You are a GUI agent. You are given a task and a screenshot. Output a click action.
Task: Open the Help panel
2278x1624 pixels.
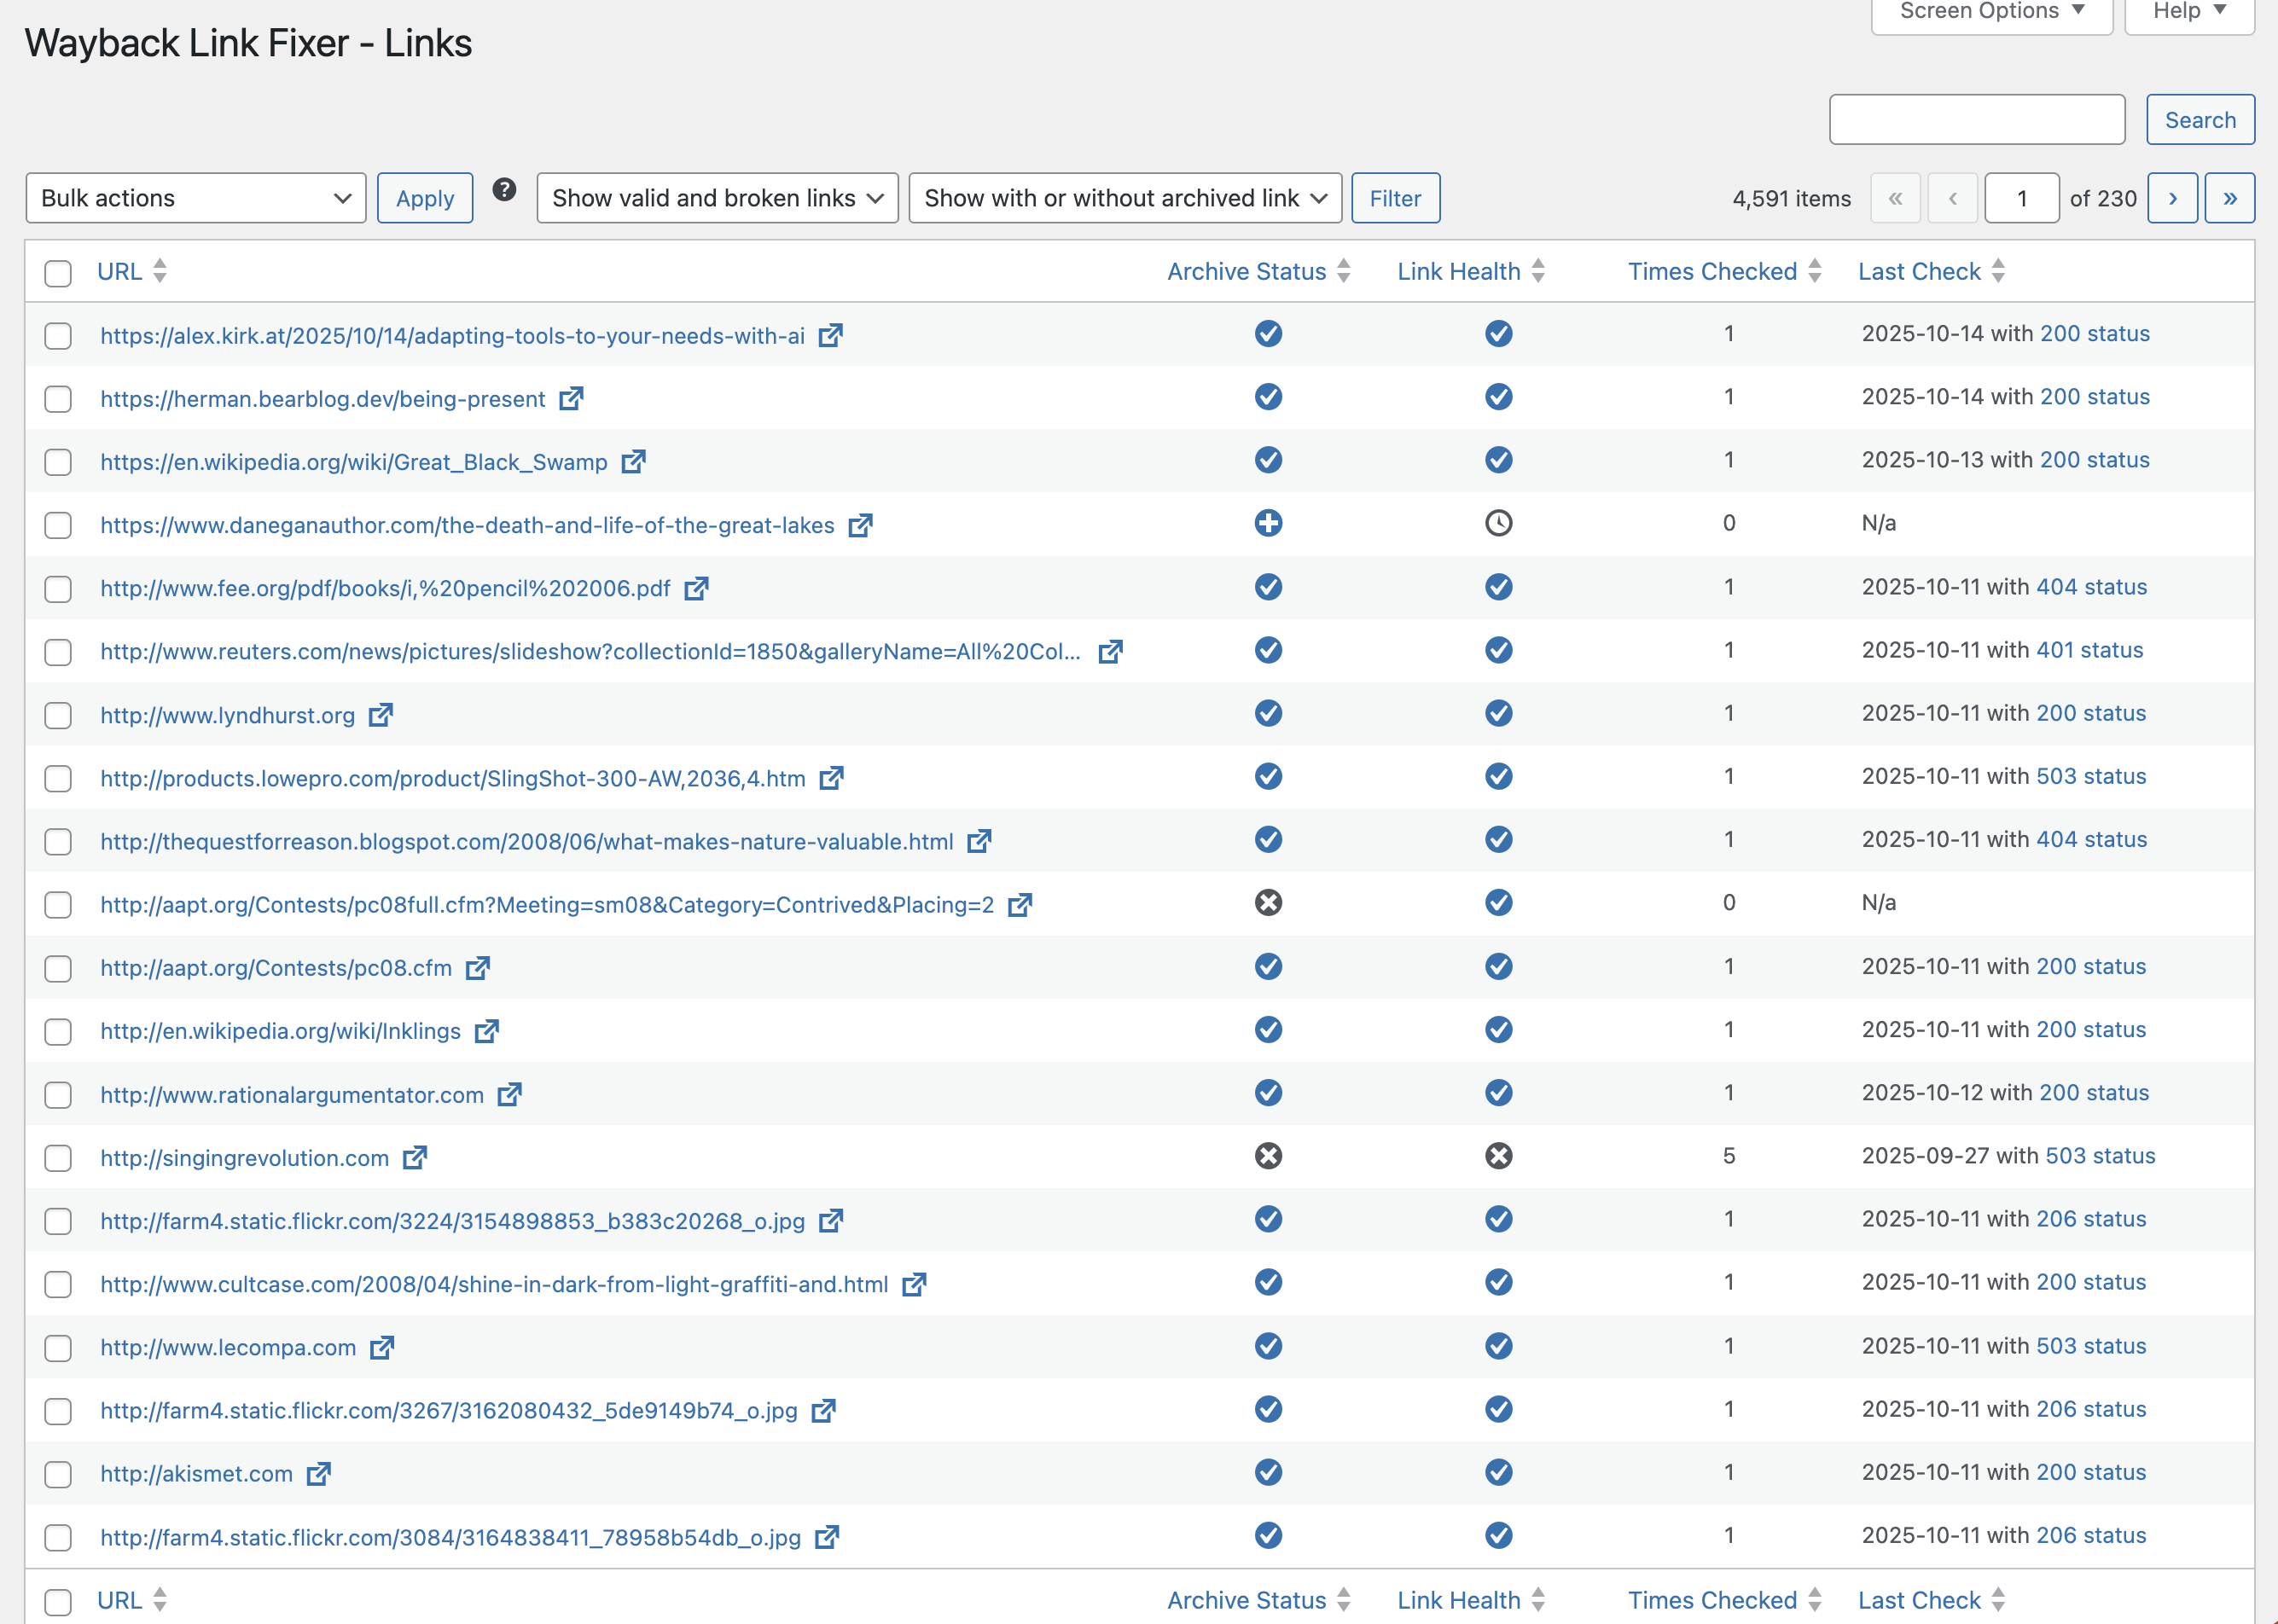point(2188,11)
